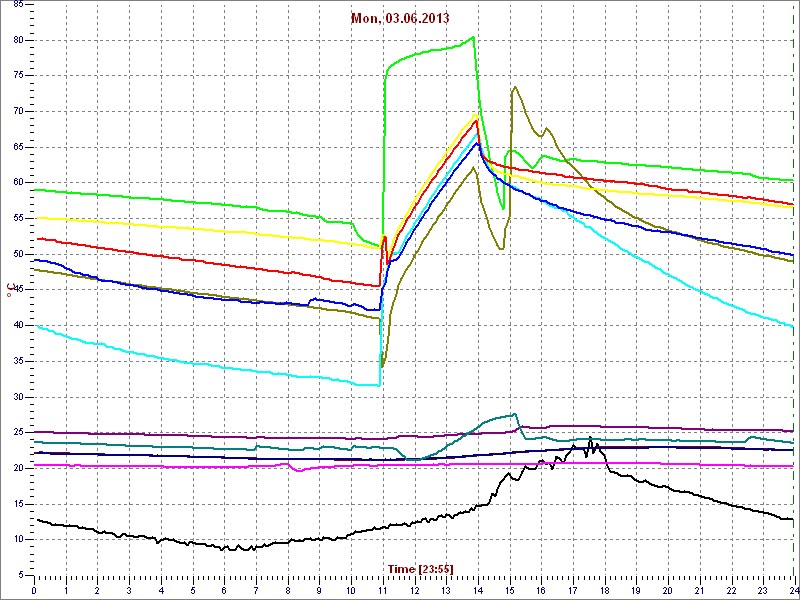The image size is (800, 600).
Task: Select the y-axis value "60"
Action: coord(18,183)
